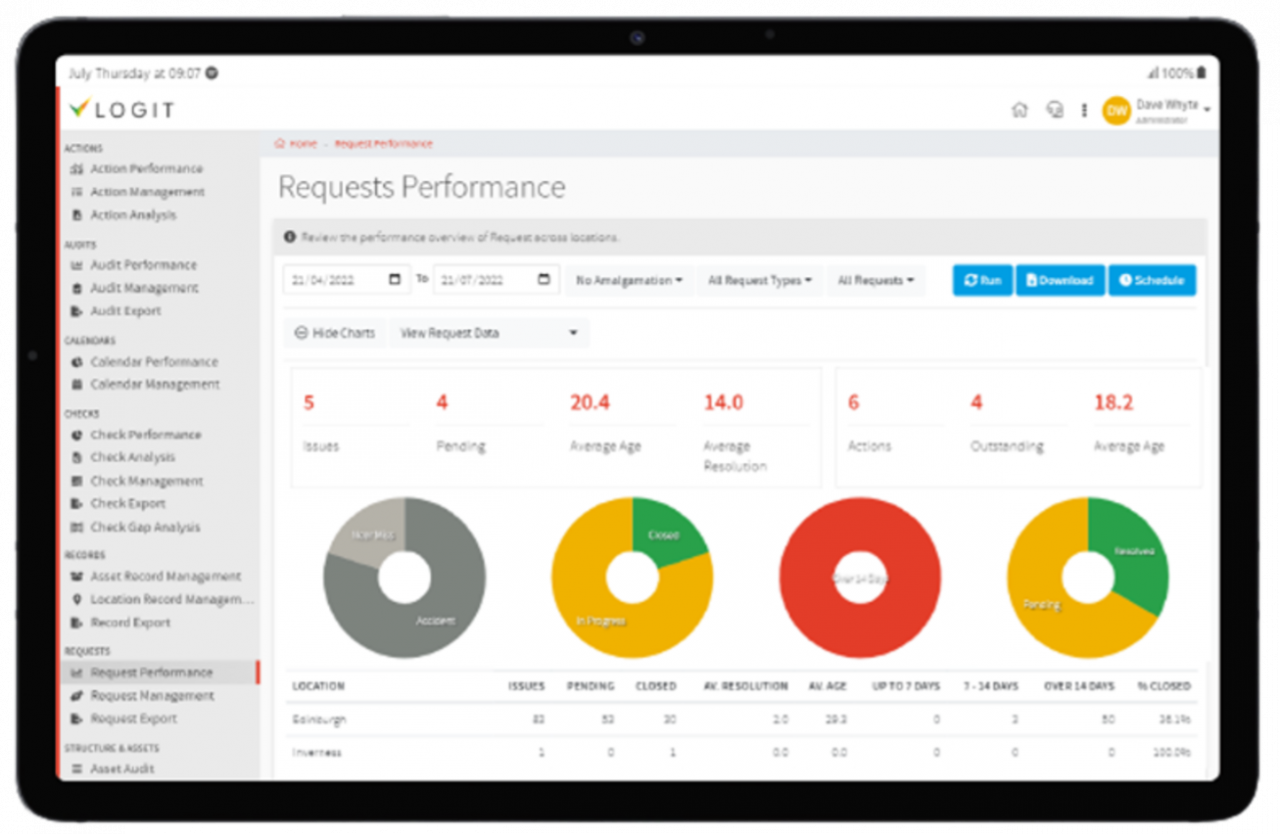The width and height of the screenshot is (1280, 834).
Task: Click the Download button
Action: tap(1060, 281)
